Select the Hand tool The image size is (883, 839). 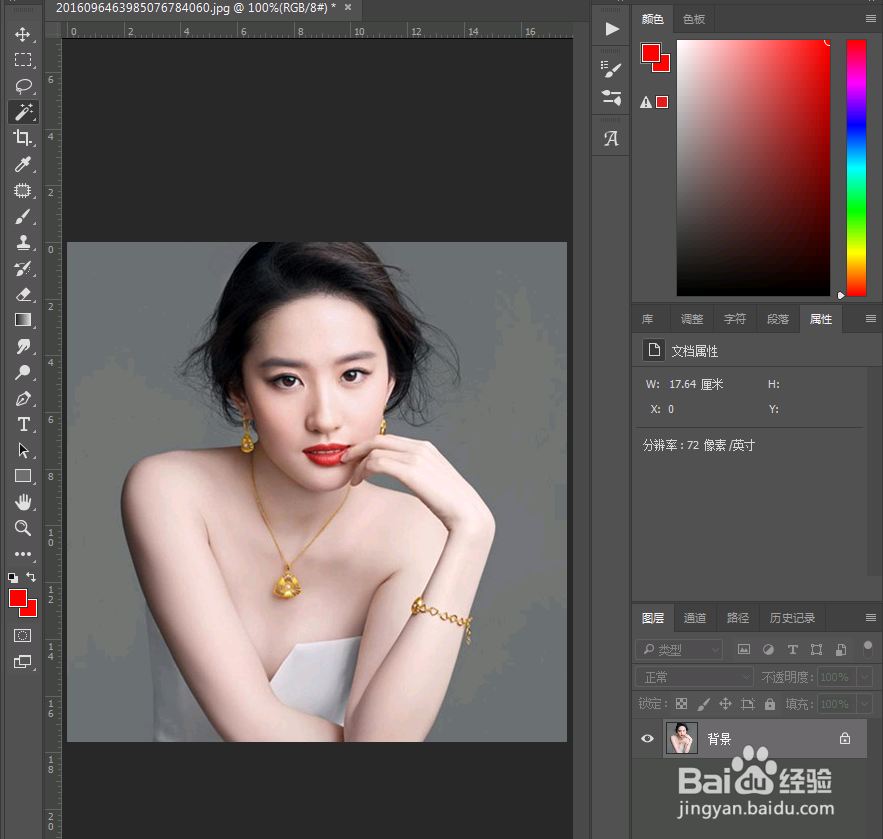coord(23,502)
